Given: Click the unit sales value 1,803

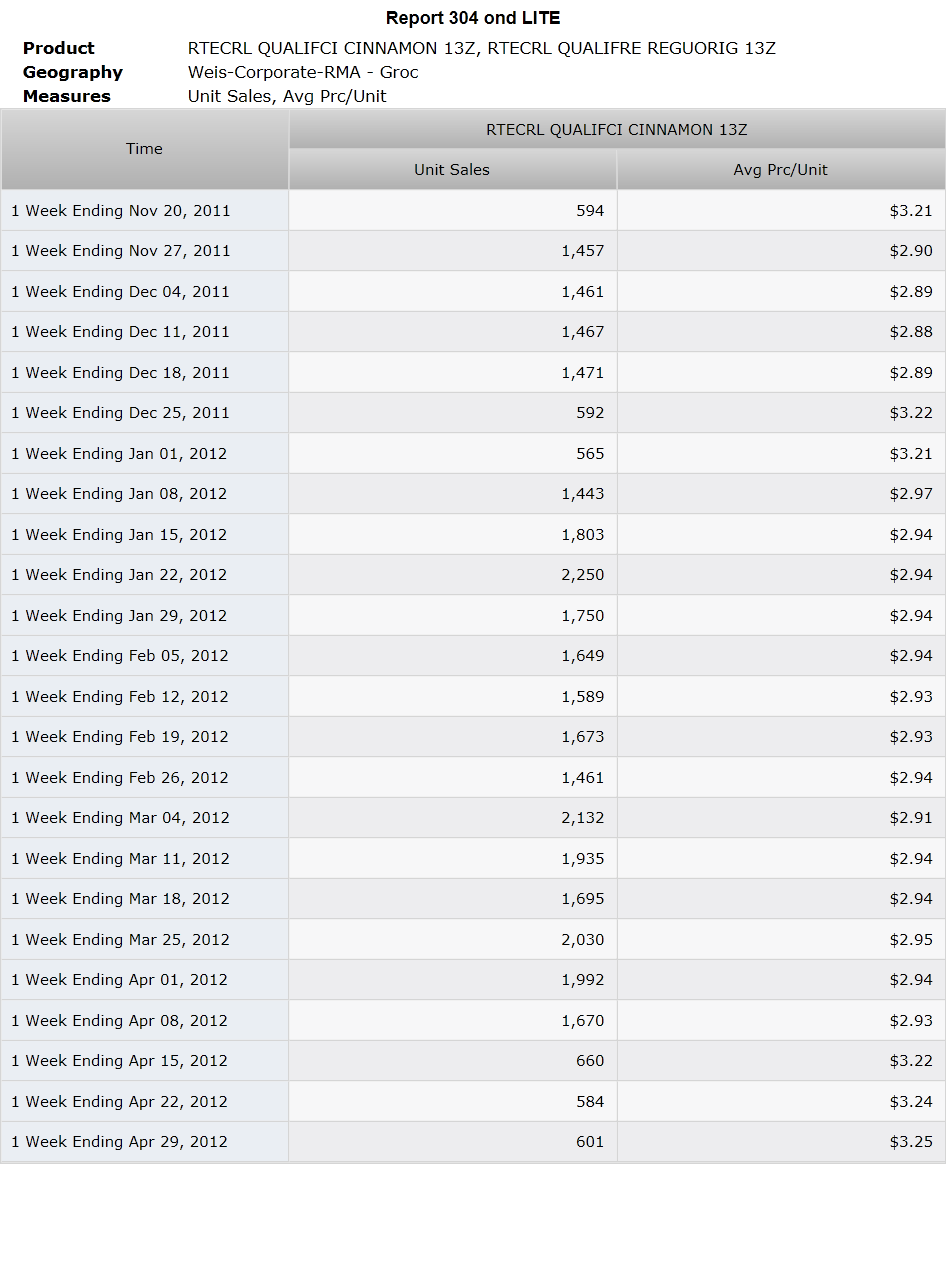Looking at the screenshot, I should click(583, 535).
